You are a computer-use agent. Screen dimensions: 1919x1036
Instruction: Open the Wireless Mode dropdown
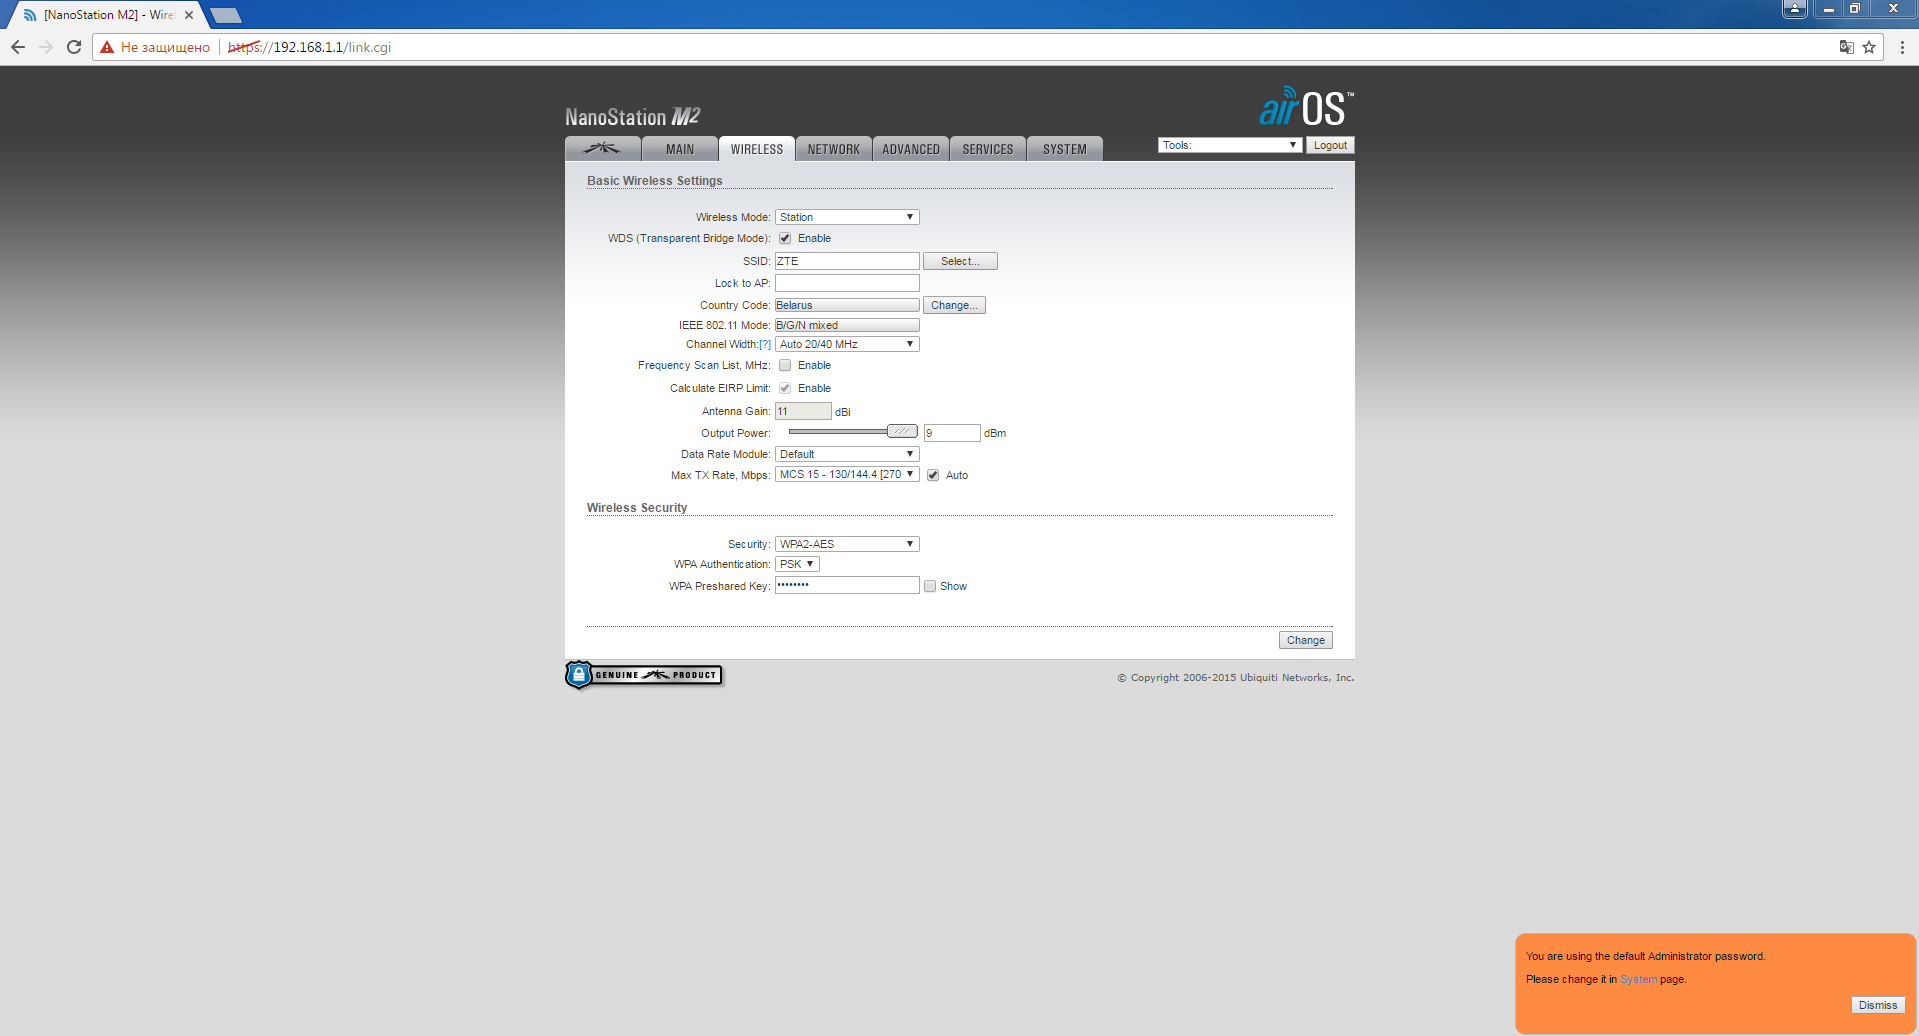[847, 217]
